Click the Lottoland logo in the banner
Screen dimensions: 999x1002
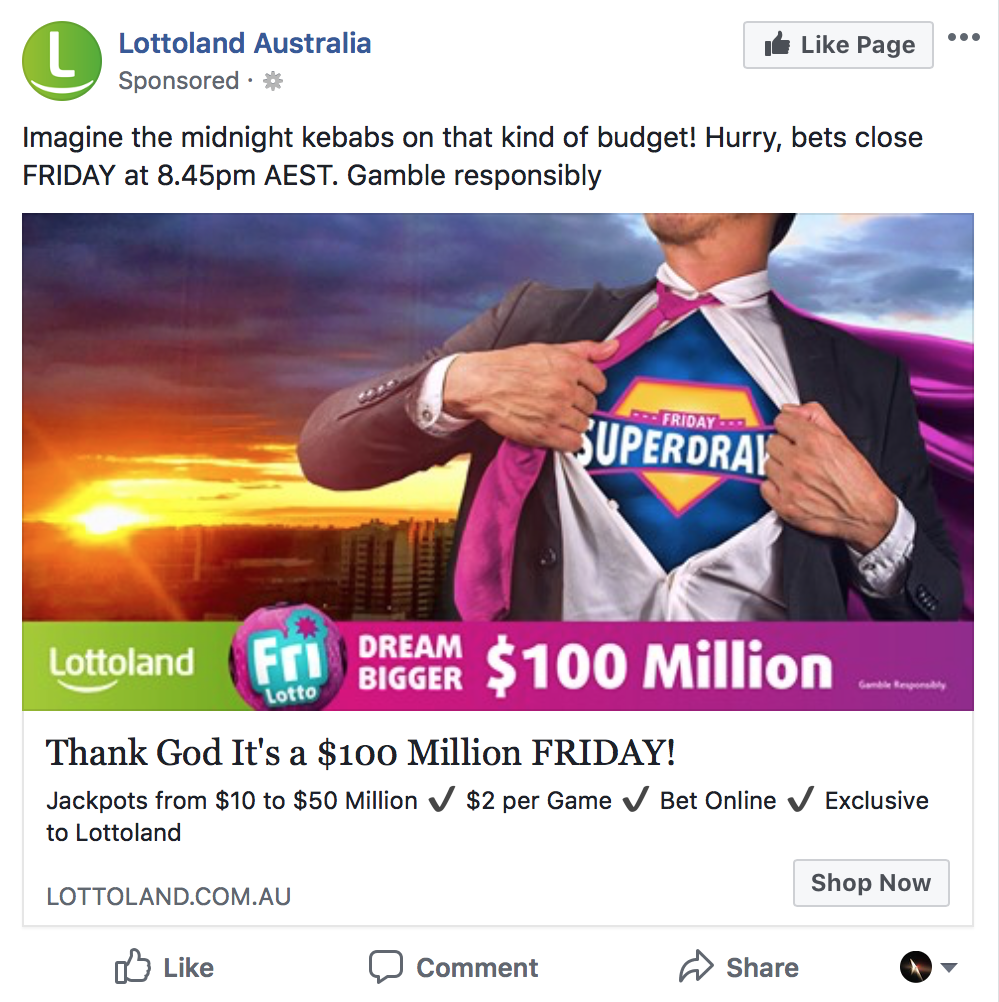click(121, 665)
